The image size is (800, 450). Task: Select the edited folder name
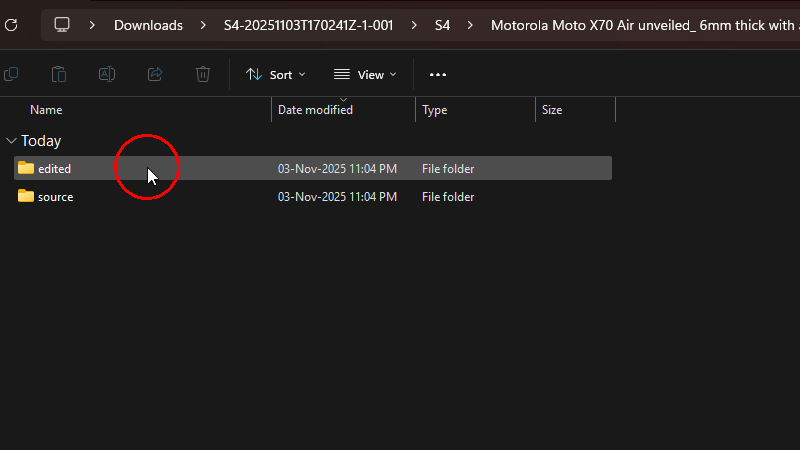(x=54, y=168)
